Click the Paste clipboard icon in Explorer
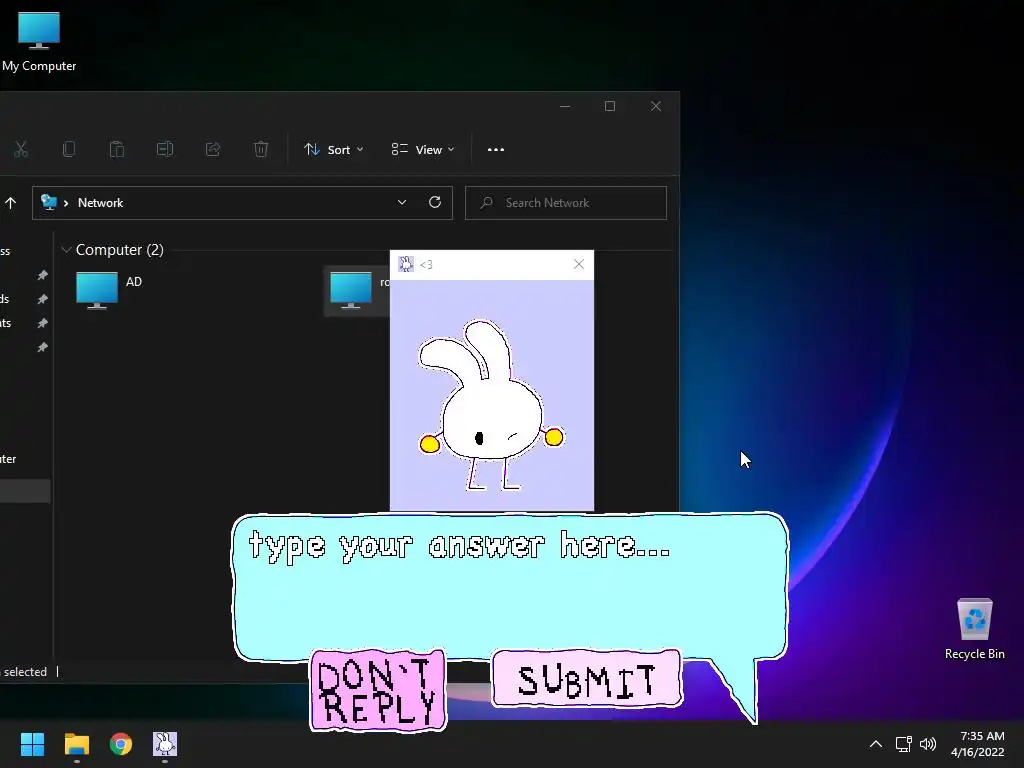Viewport: 1024px width, 768px height. point(117,150)
